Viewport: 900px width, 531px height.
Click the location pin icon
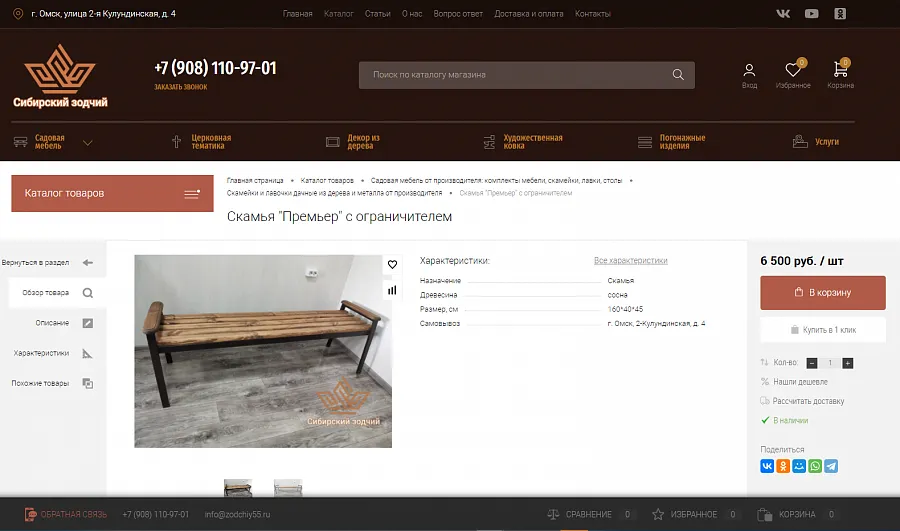(18, 14)
